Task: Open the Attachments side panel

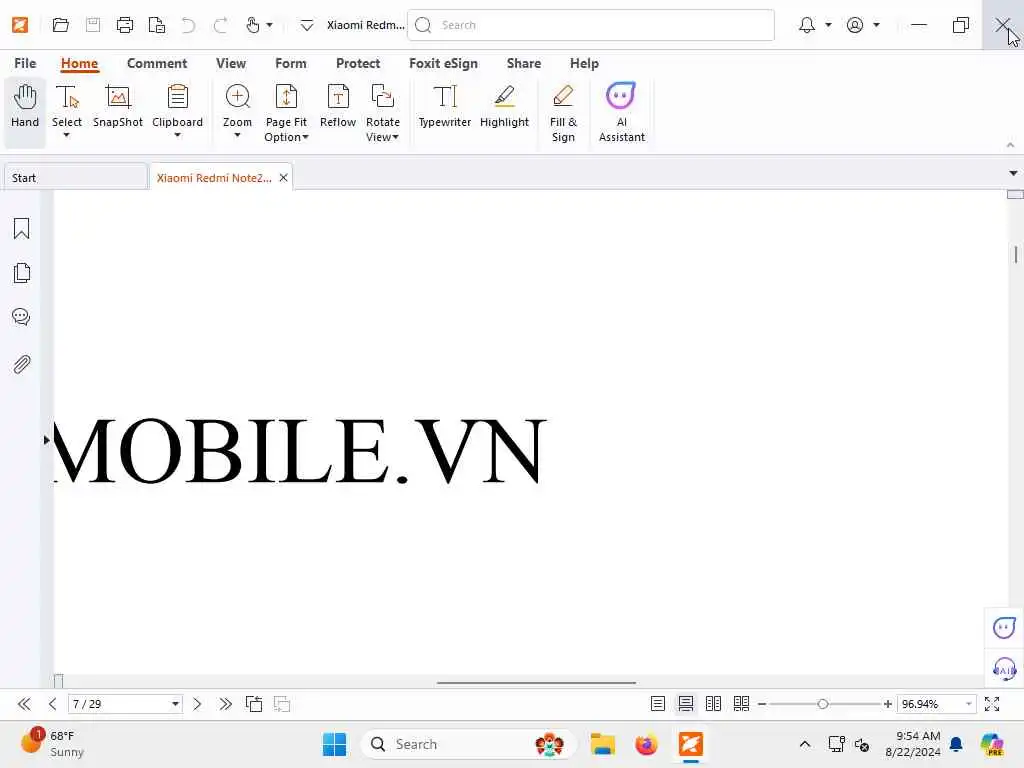Action: (22, 364)
